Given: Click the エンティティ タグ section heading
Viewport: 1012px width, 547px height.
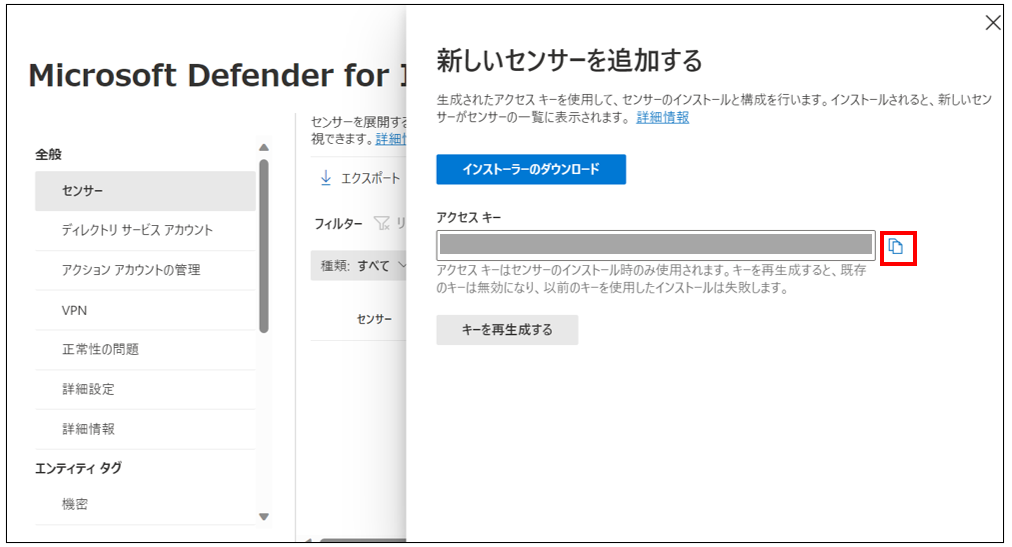Looking at the screenshot, I should click(x=78, y=468).
